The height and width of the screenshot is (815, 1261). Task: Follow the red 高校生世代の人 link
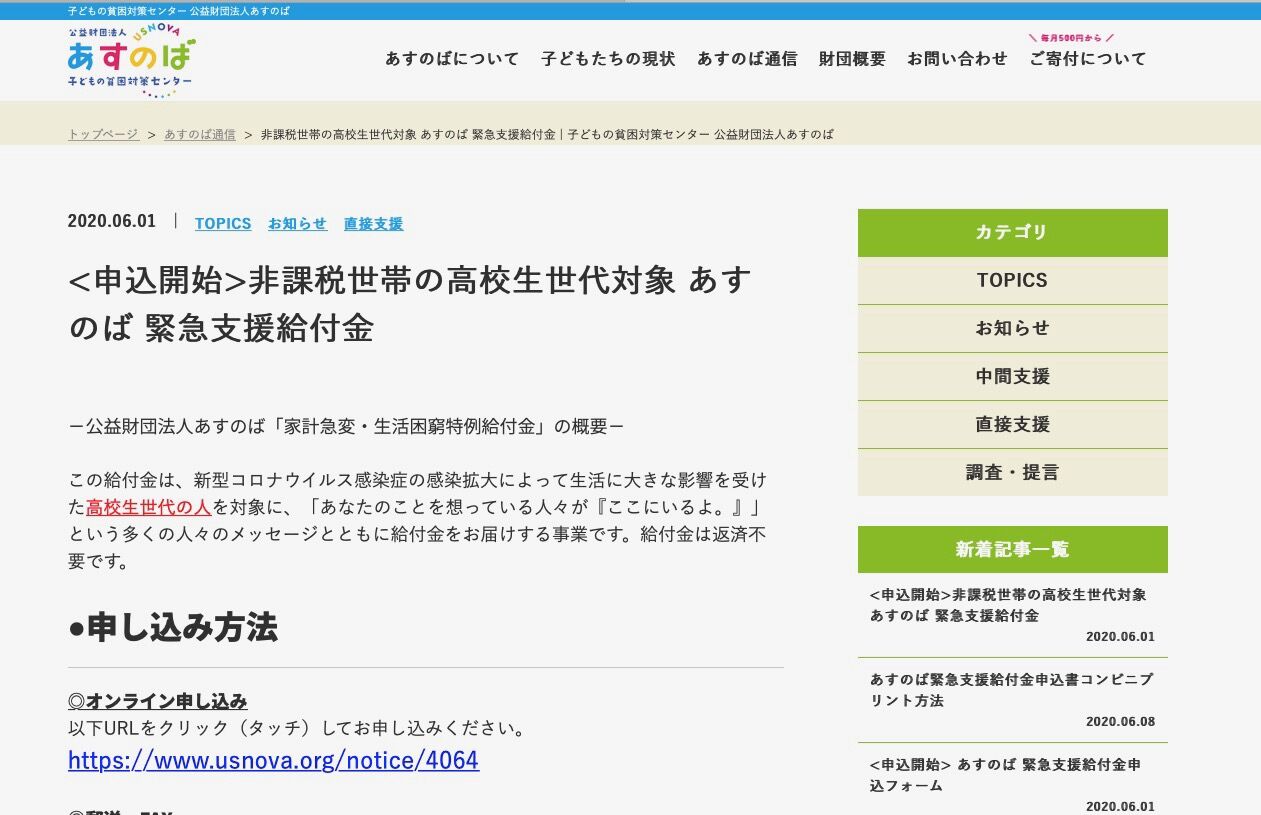click(x=148, y=507)
